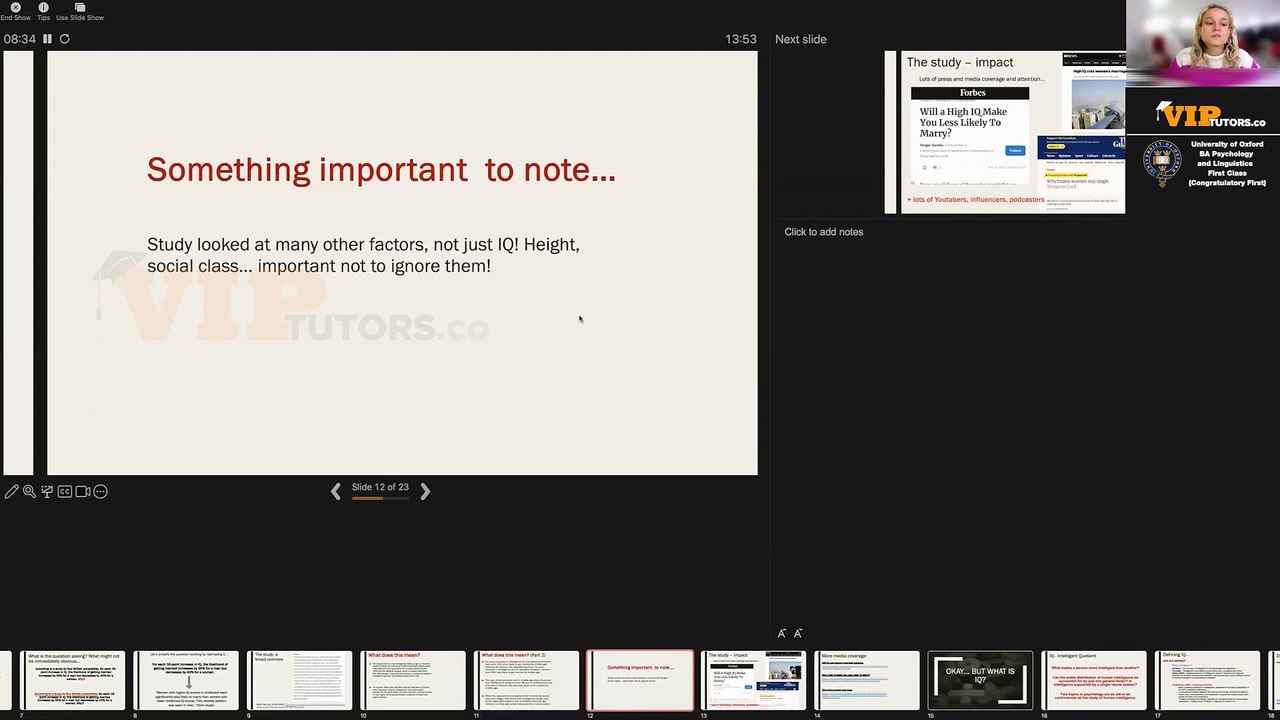Open slide 7 thumbnail in filmstrip
Viewport: 1280px width, 720px height.
[73, 680]
